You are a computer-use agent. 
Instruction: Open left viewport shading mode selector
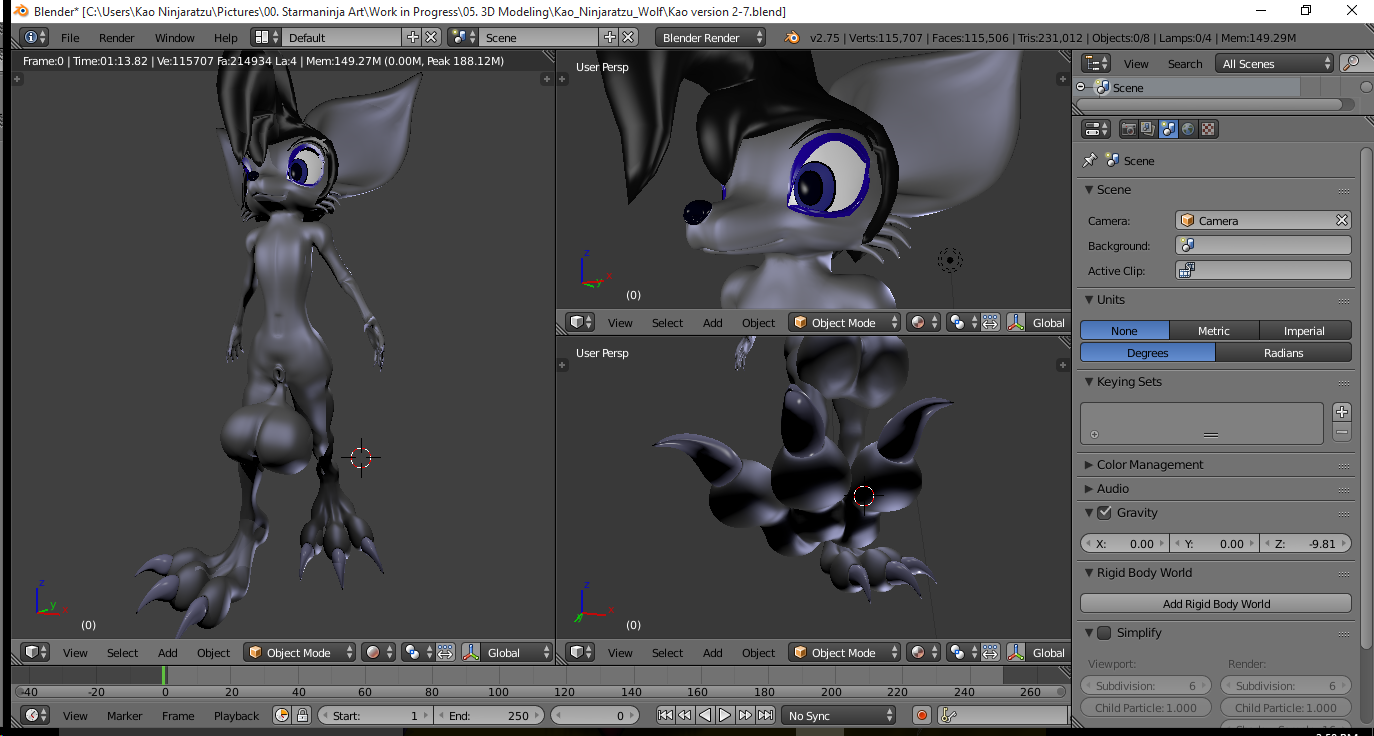tap(378, 652)
